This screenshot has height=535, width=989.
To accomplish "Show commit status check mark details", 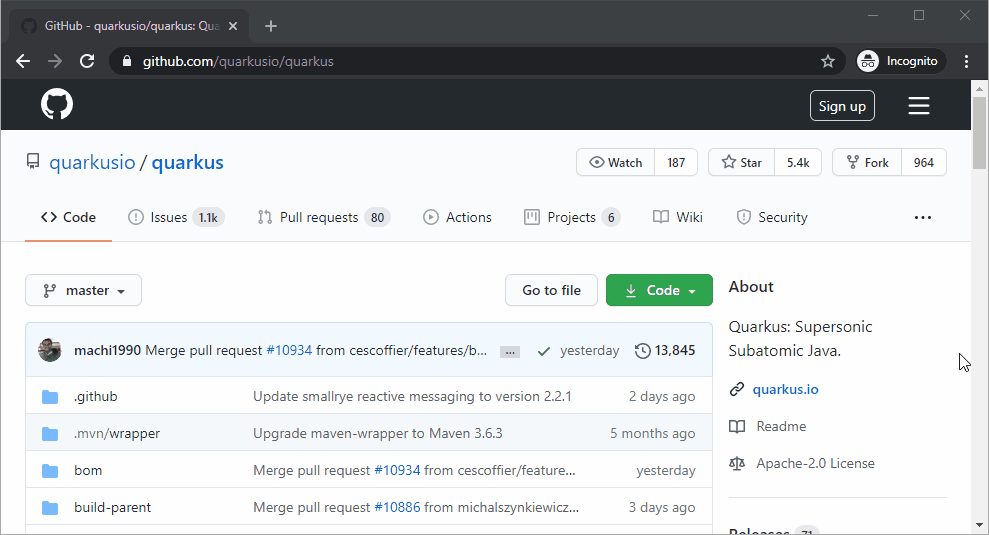I will pos(544,351).
